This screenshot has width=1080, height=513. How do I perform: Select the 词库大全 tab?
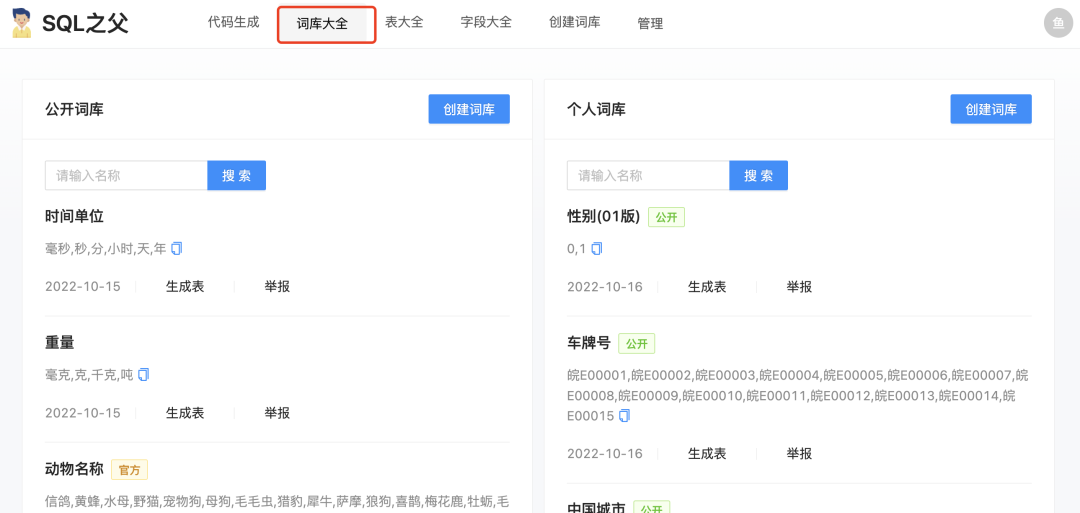pos(322,23)
